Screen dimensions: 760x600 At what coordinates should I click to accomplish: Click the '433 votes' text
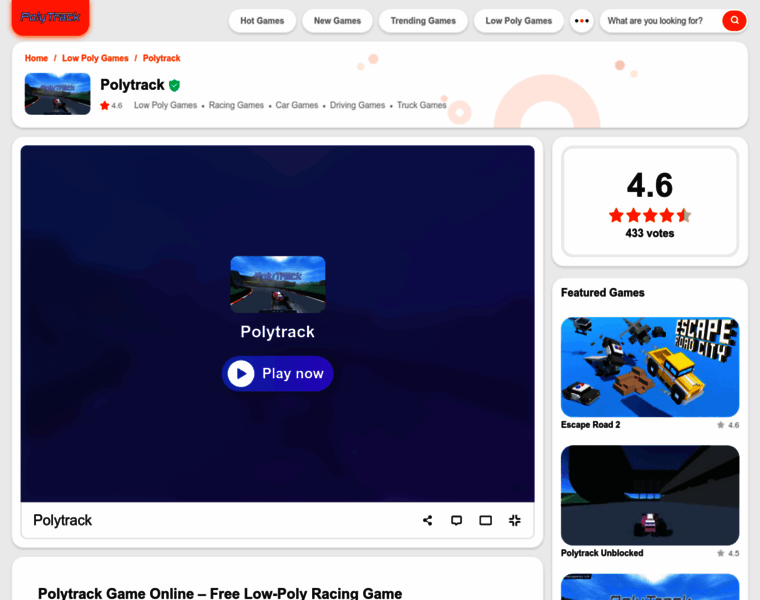[650, 234]
